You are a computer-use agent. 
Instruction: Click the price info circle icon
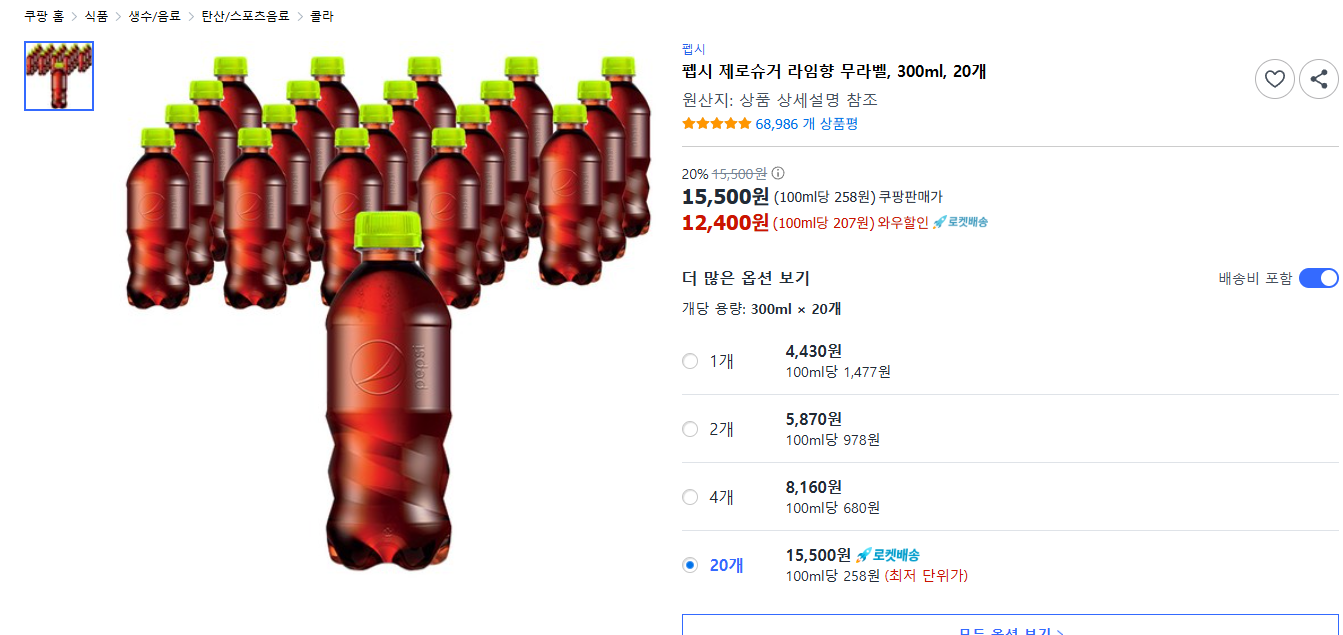[x=778, y=173]
